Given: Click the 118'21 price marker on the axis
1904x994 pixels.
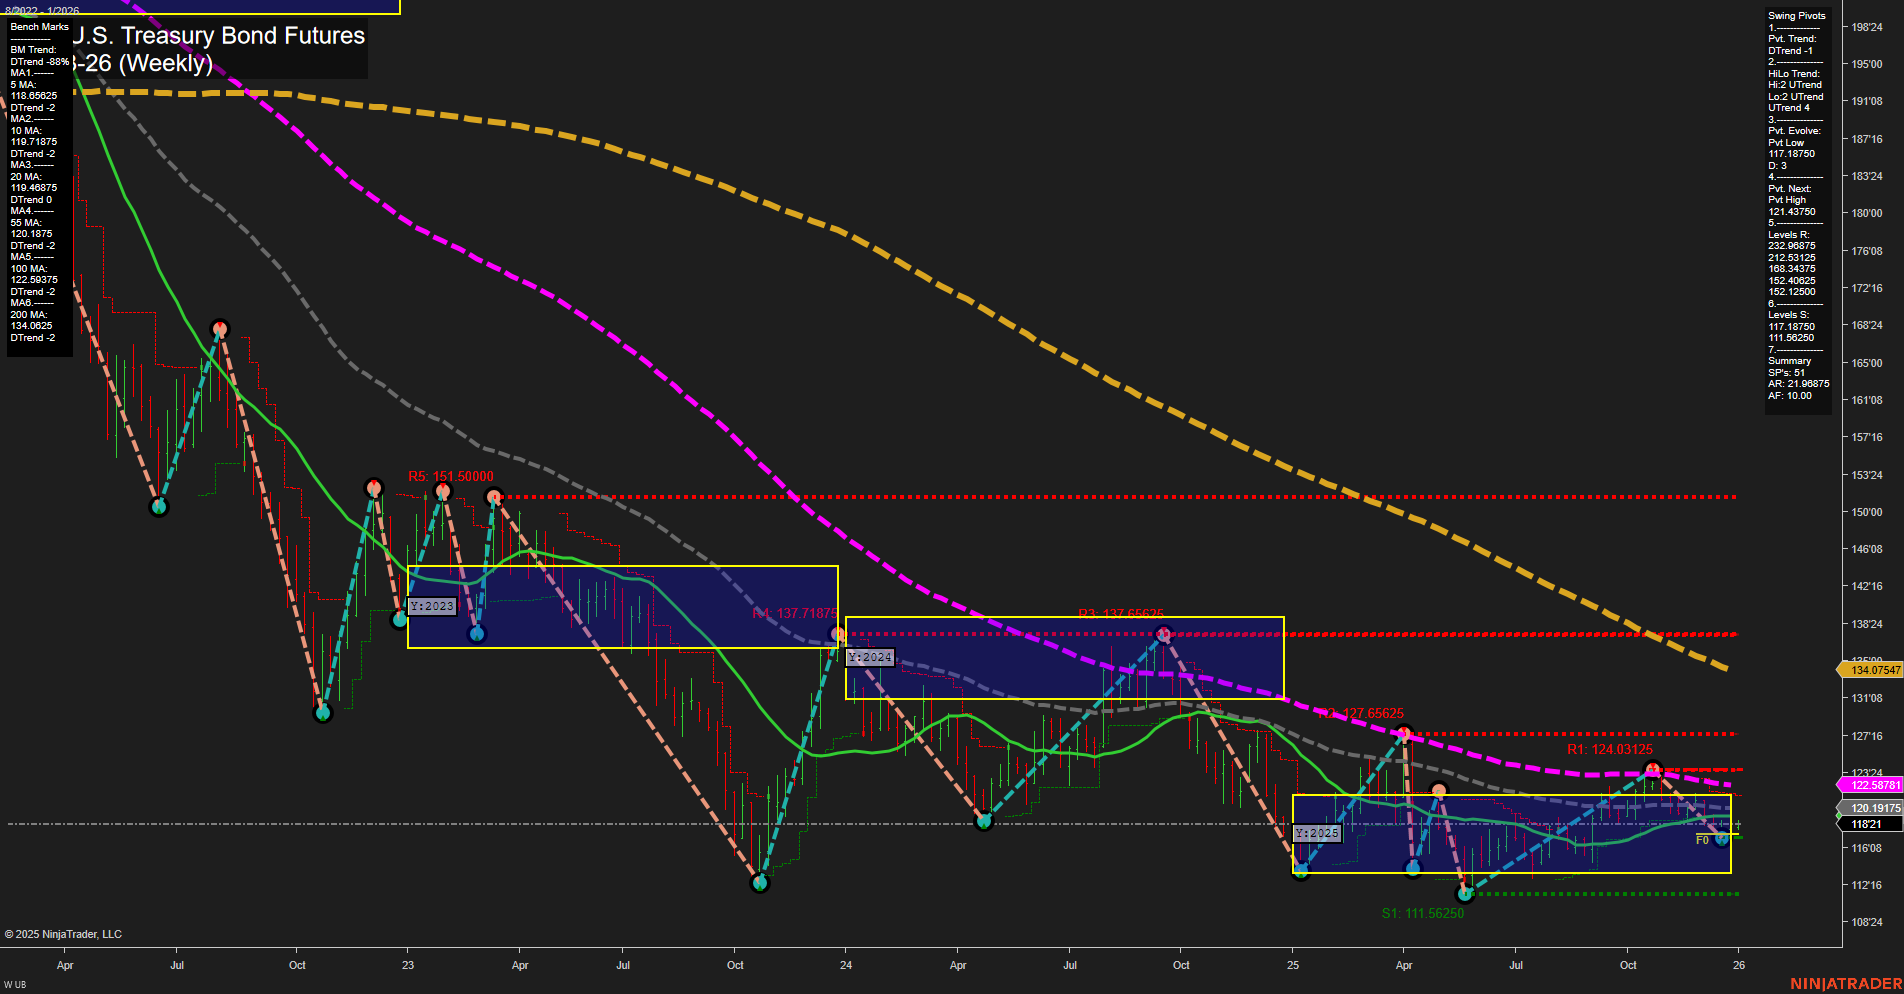Looking at the screenshot, I should coord(1869,822).
